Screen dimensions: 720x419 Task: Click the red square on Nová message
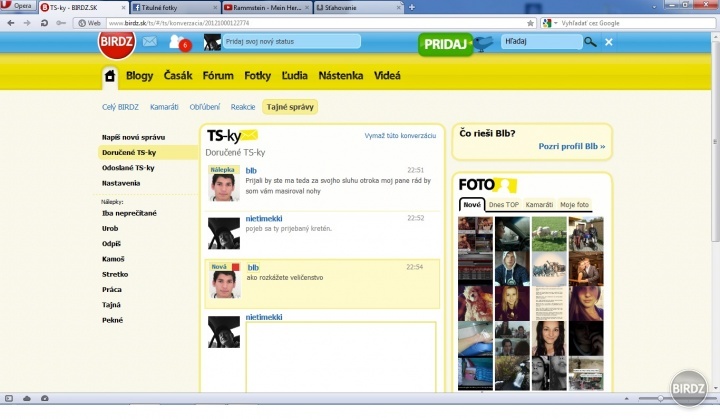(x=236, y=267)
